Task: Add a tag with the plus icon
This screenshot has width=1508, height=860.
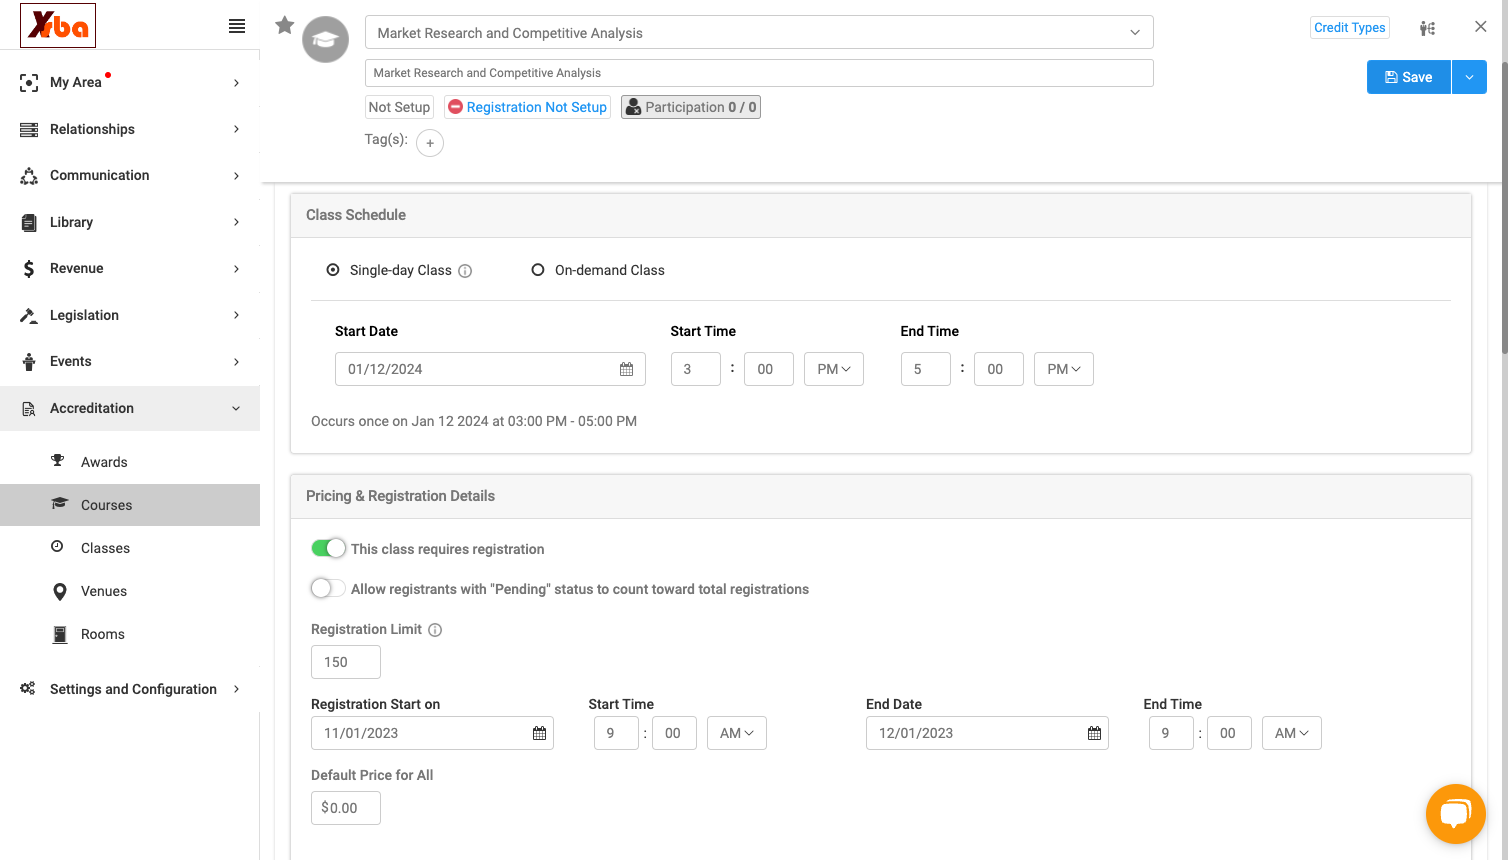Action: [x=430, y=143]
